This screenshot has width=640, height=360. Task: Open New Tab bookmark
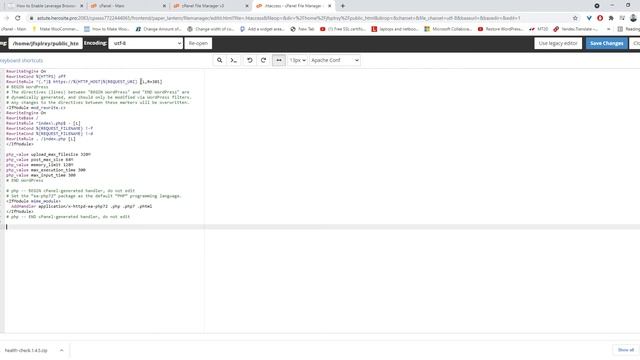click(302, 29)
